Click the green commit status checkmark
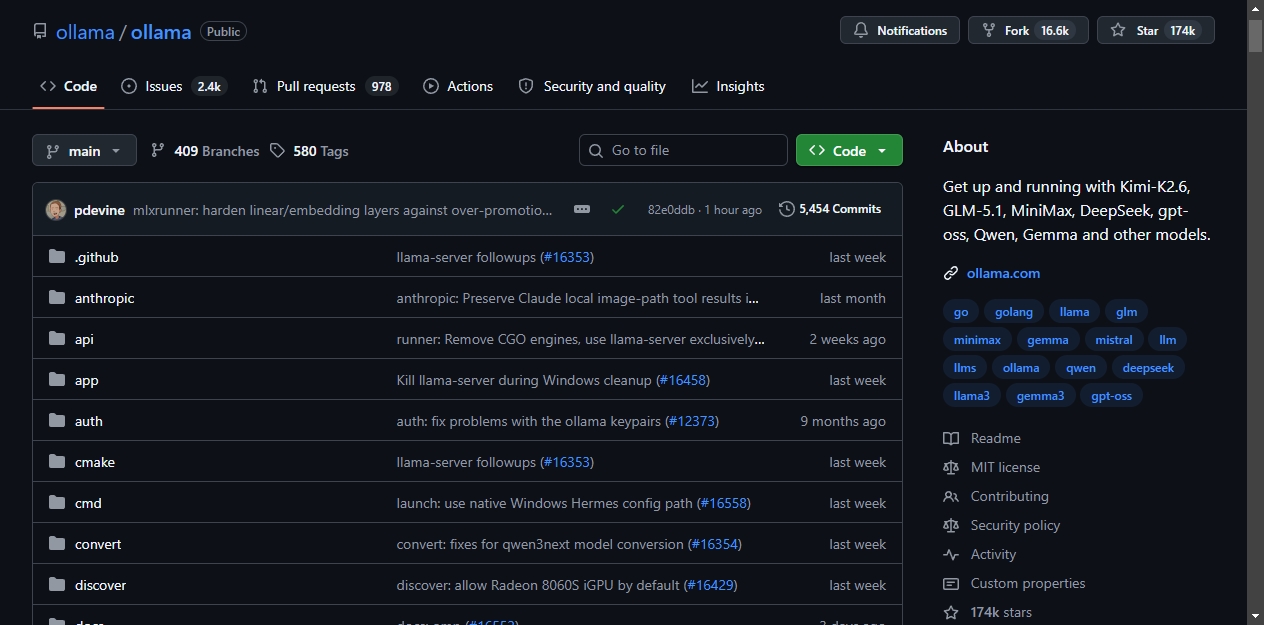The image size is (1264, 625). coord(618,209)
